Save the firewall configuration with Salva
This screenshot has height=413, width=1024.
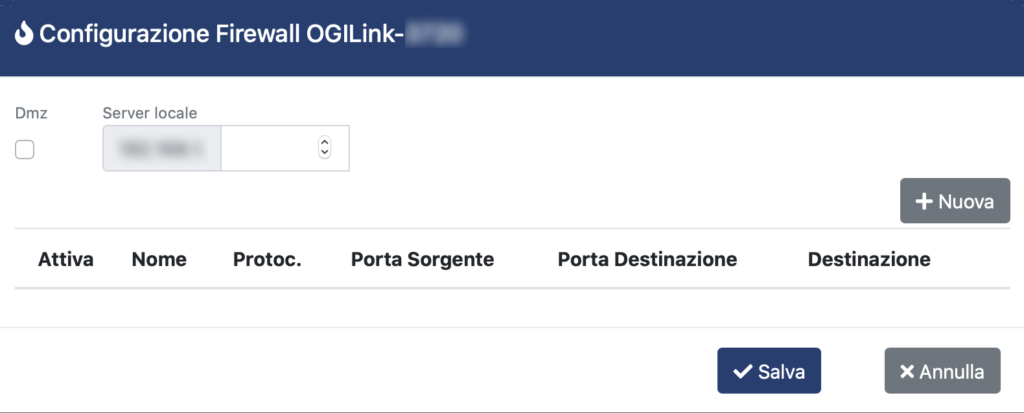(769, 371)
